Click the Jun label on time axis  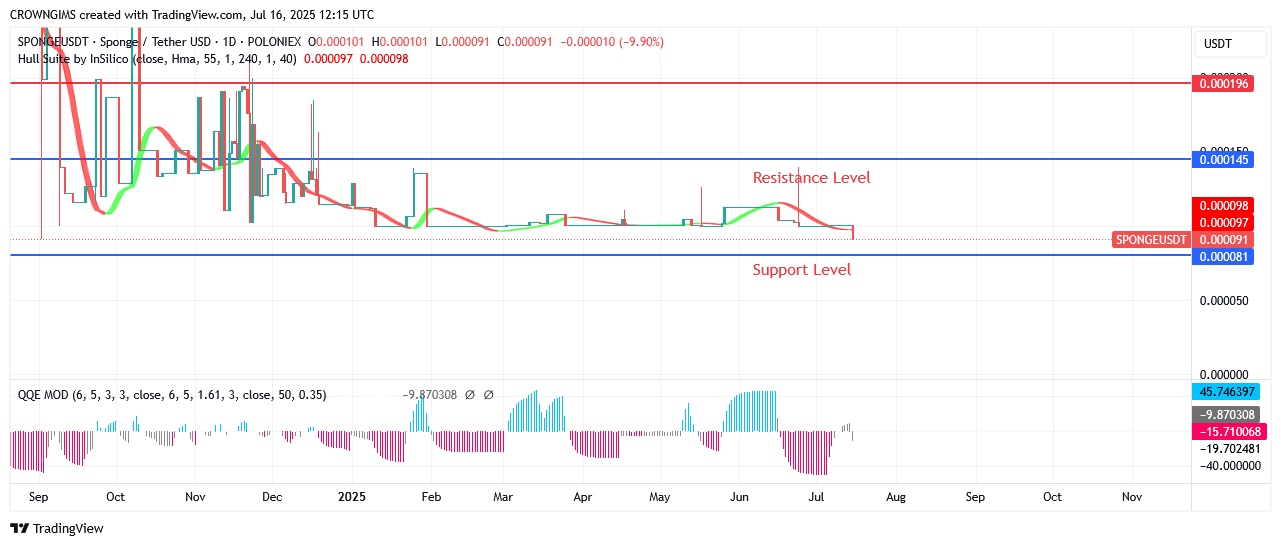739,497
